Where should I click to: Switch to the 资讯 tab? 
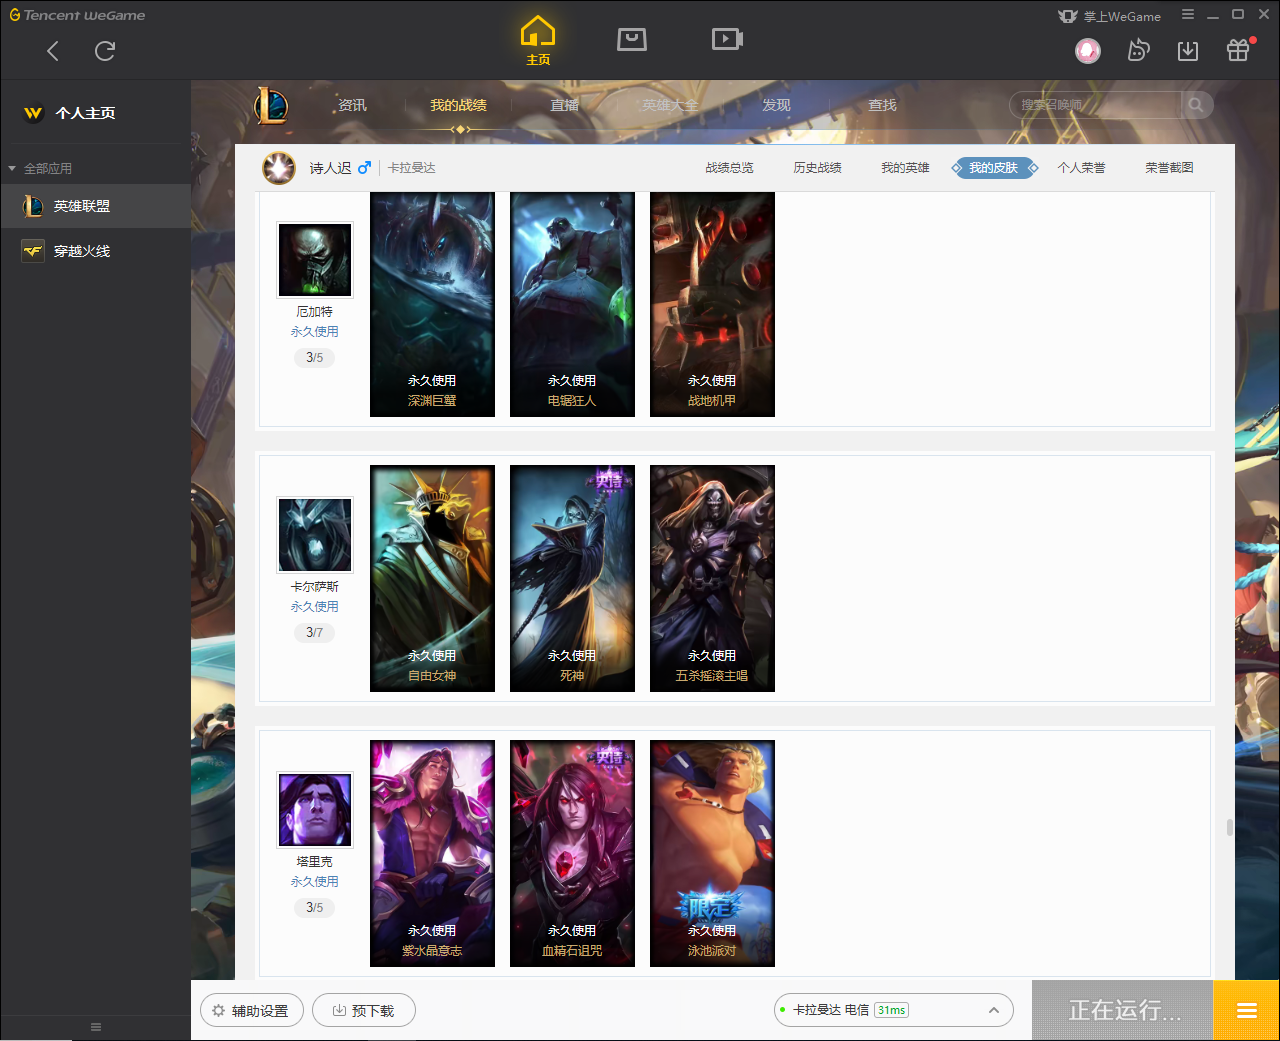pyautogui.click(x=352, y=105)
